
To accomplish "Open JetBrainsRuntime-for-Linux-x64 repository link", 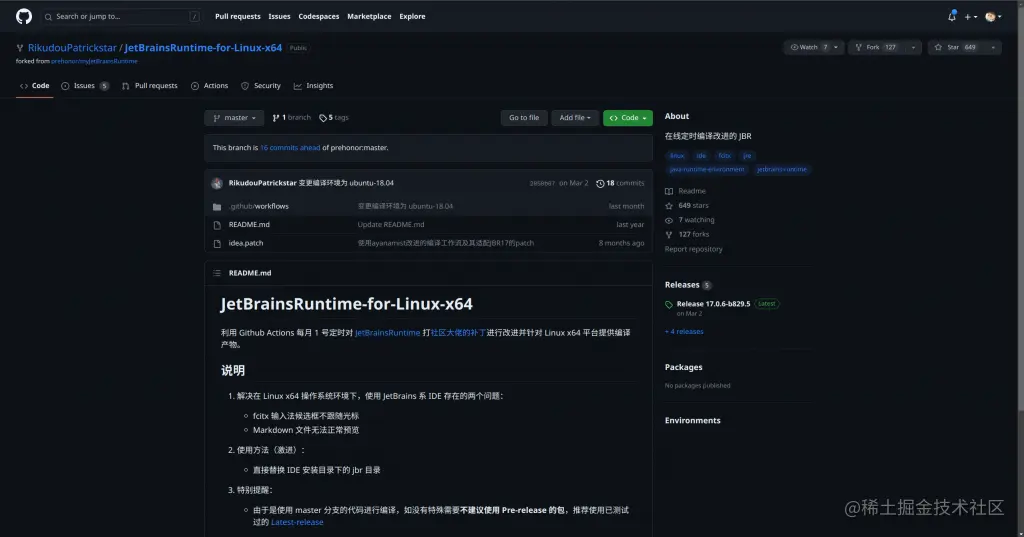I will [x=203, y=48].
